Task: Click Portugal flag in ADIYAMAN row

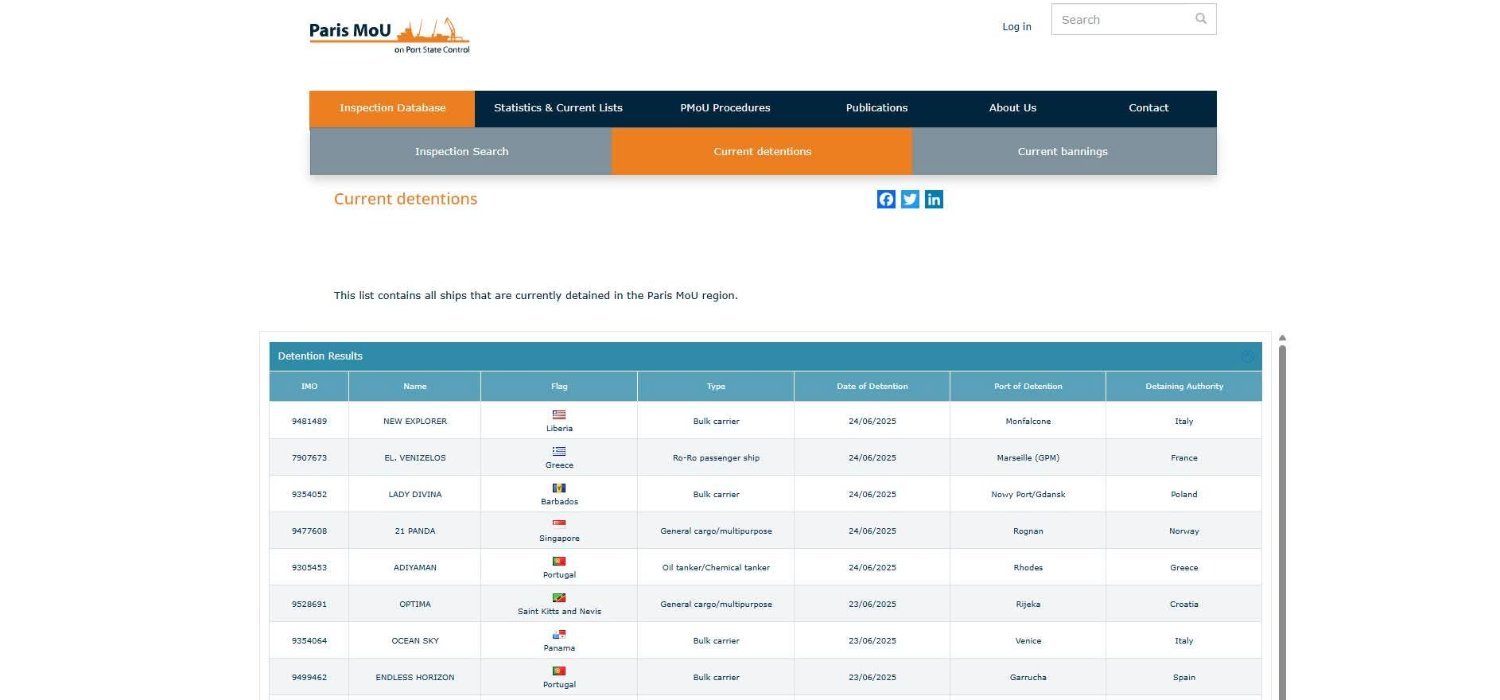Action: (559, 561)
